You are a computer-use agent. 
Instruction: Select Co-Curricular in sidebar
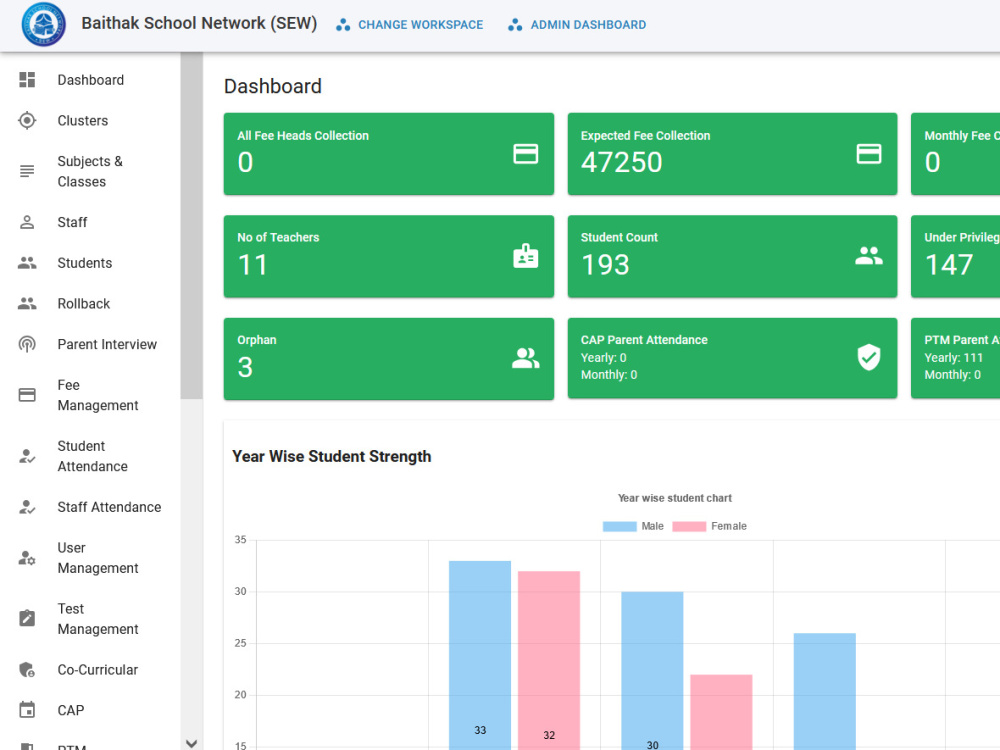click(x=91, y=670)
